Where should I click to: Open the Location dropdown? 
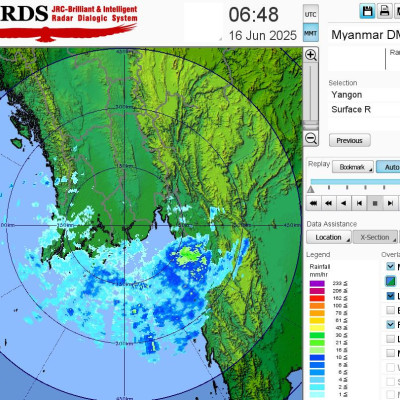(x=329, y=237)
